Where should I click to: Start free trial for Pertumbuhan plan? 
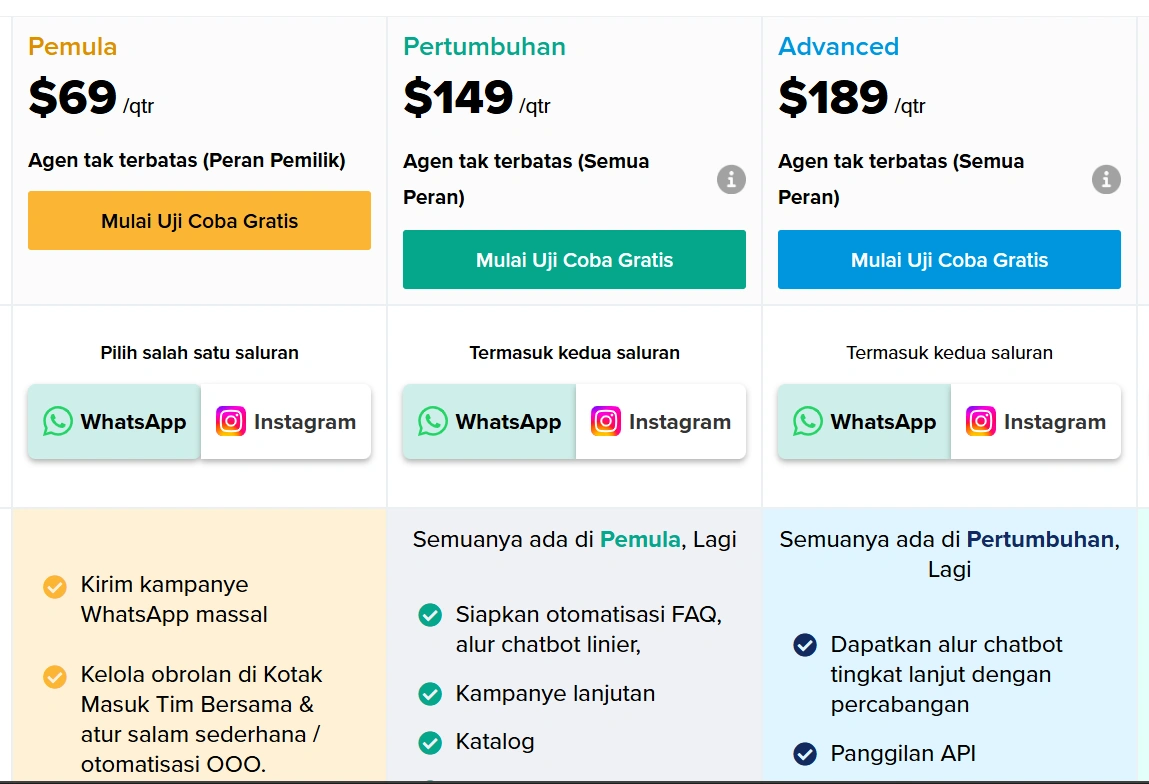point(574,260)
